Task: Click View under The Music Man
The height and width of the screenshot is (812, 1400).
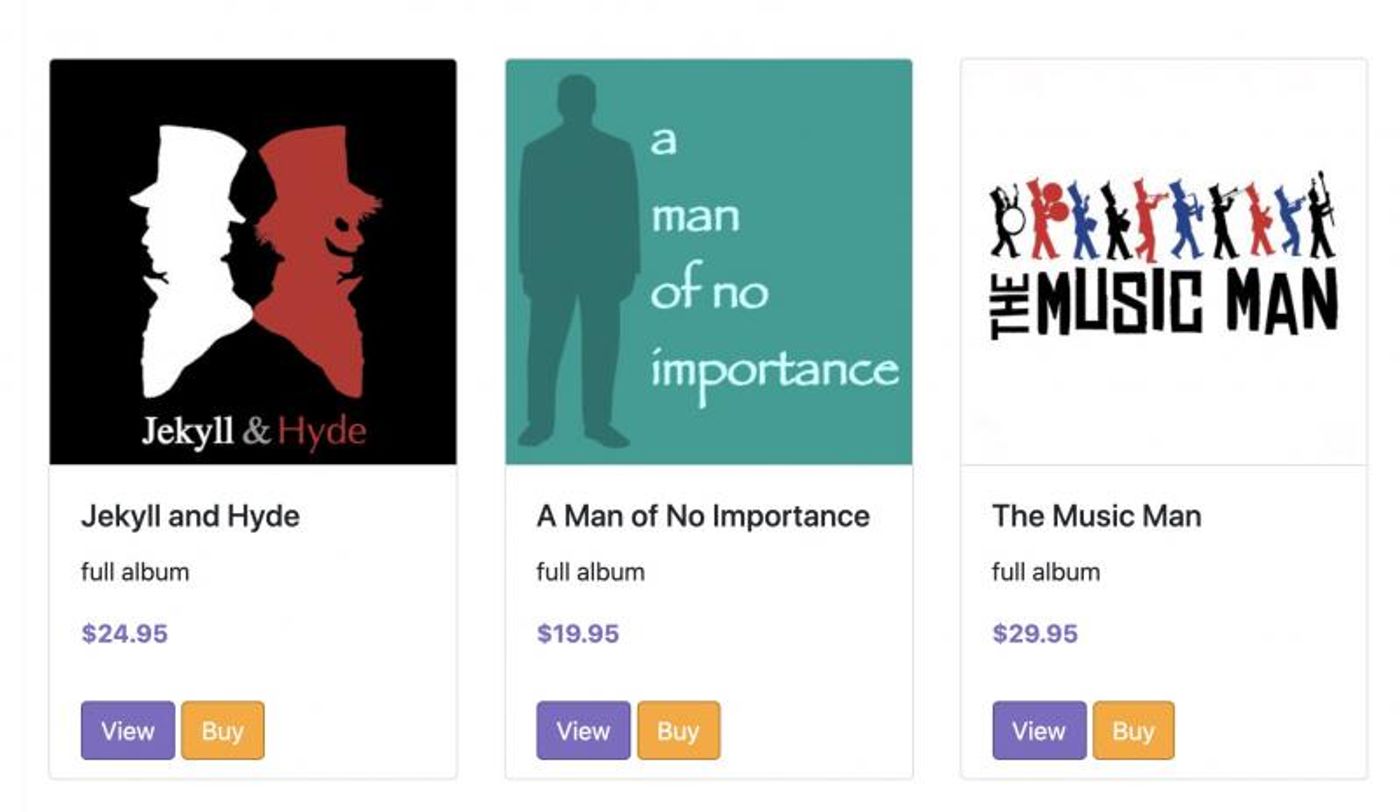Action: tap(1039, 730)
